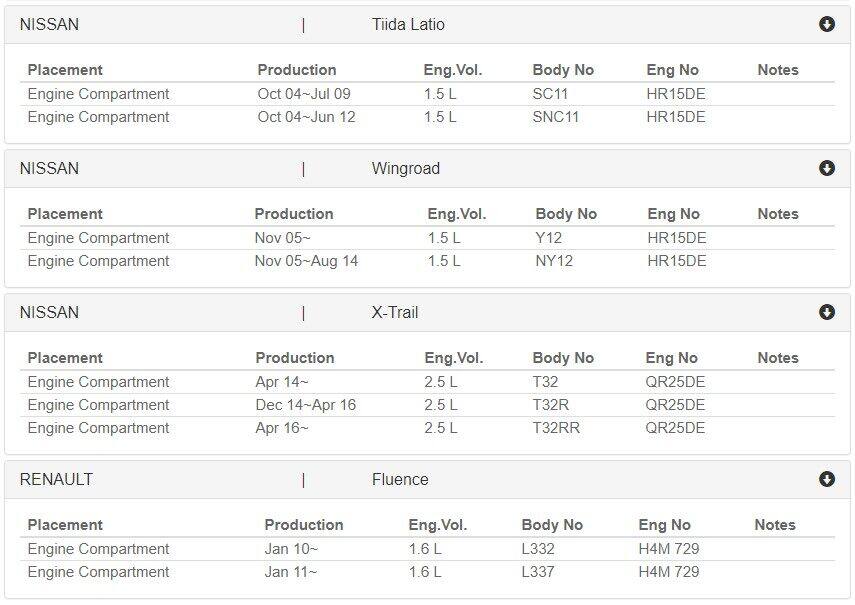Select the T32R Dec 14~Apr 16 row
This screenshot has height=605, width=855.
pyautogui.click(x=427, y=405)
